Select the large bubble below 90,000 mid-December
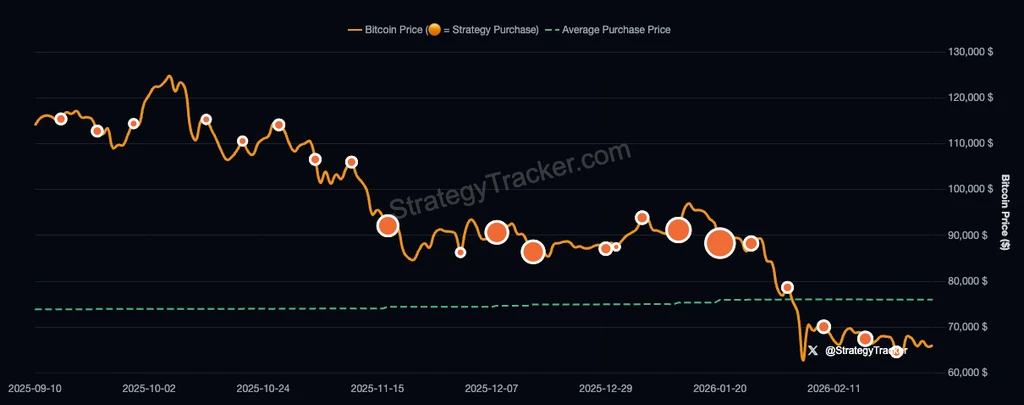The image size is (1024, 405). click(x=533, y=251)
